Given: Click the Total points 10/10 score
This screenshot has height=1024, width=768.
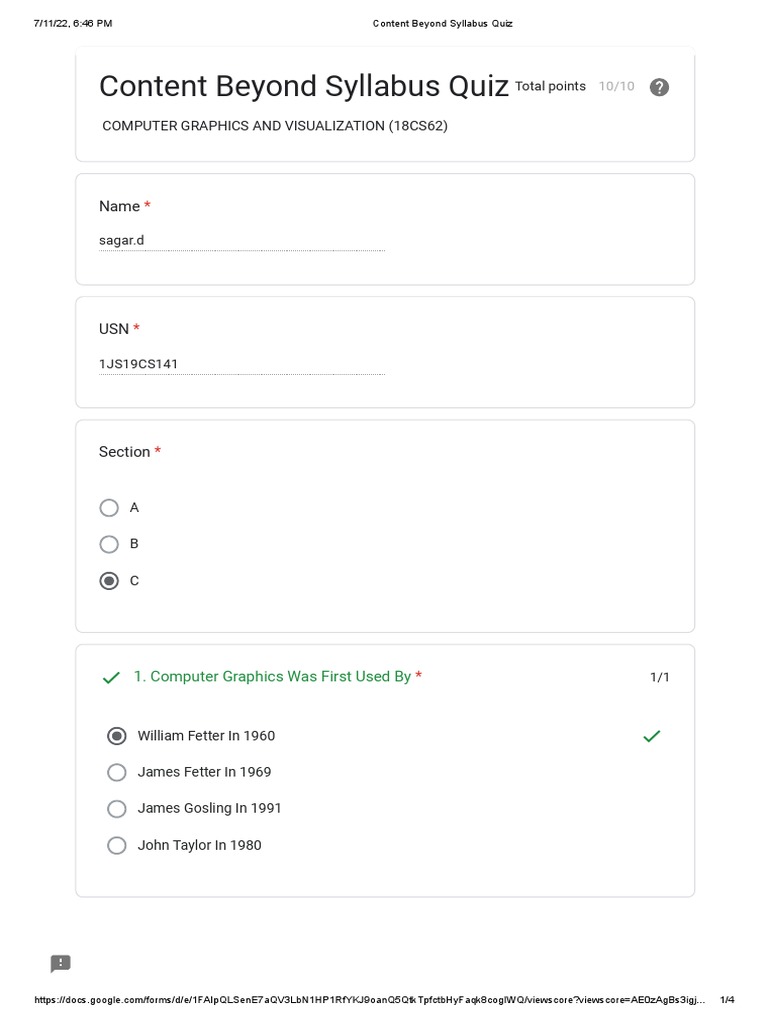Looking at the screenshot, I should point(574,86).
